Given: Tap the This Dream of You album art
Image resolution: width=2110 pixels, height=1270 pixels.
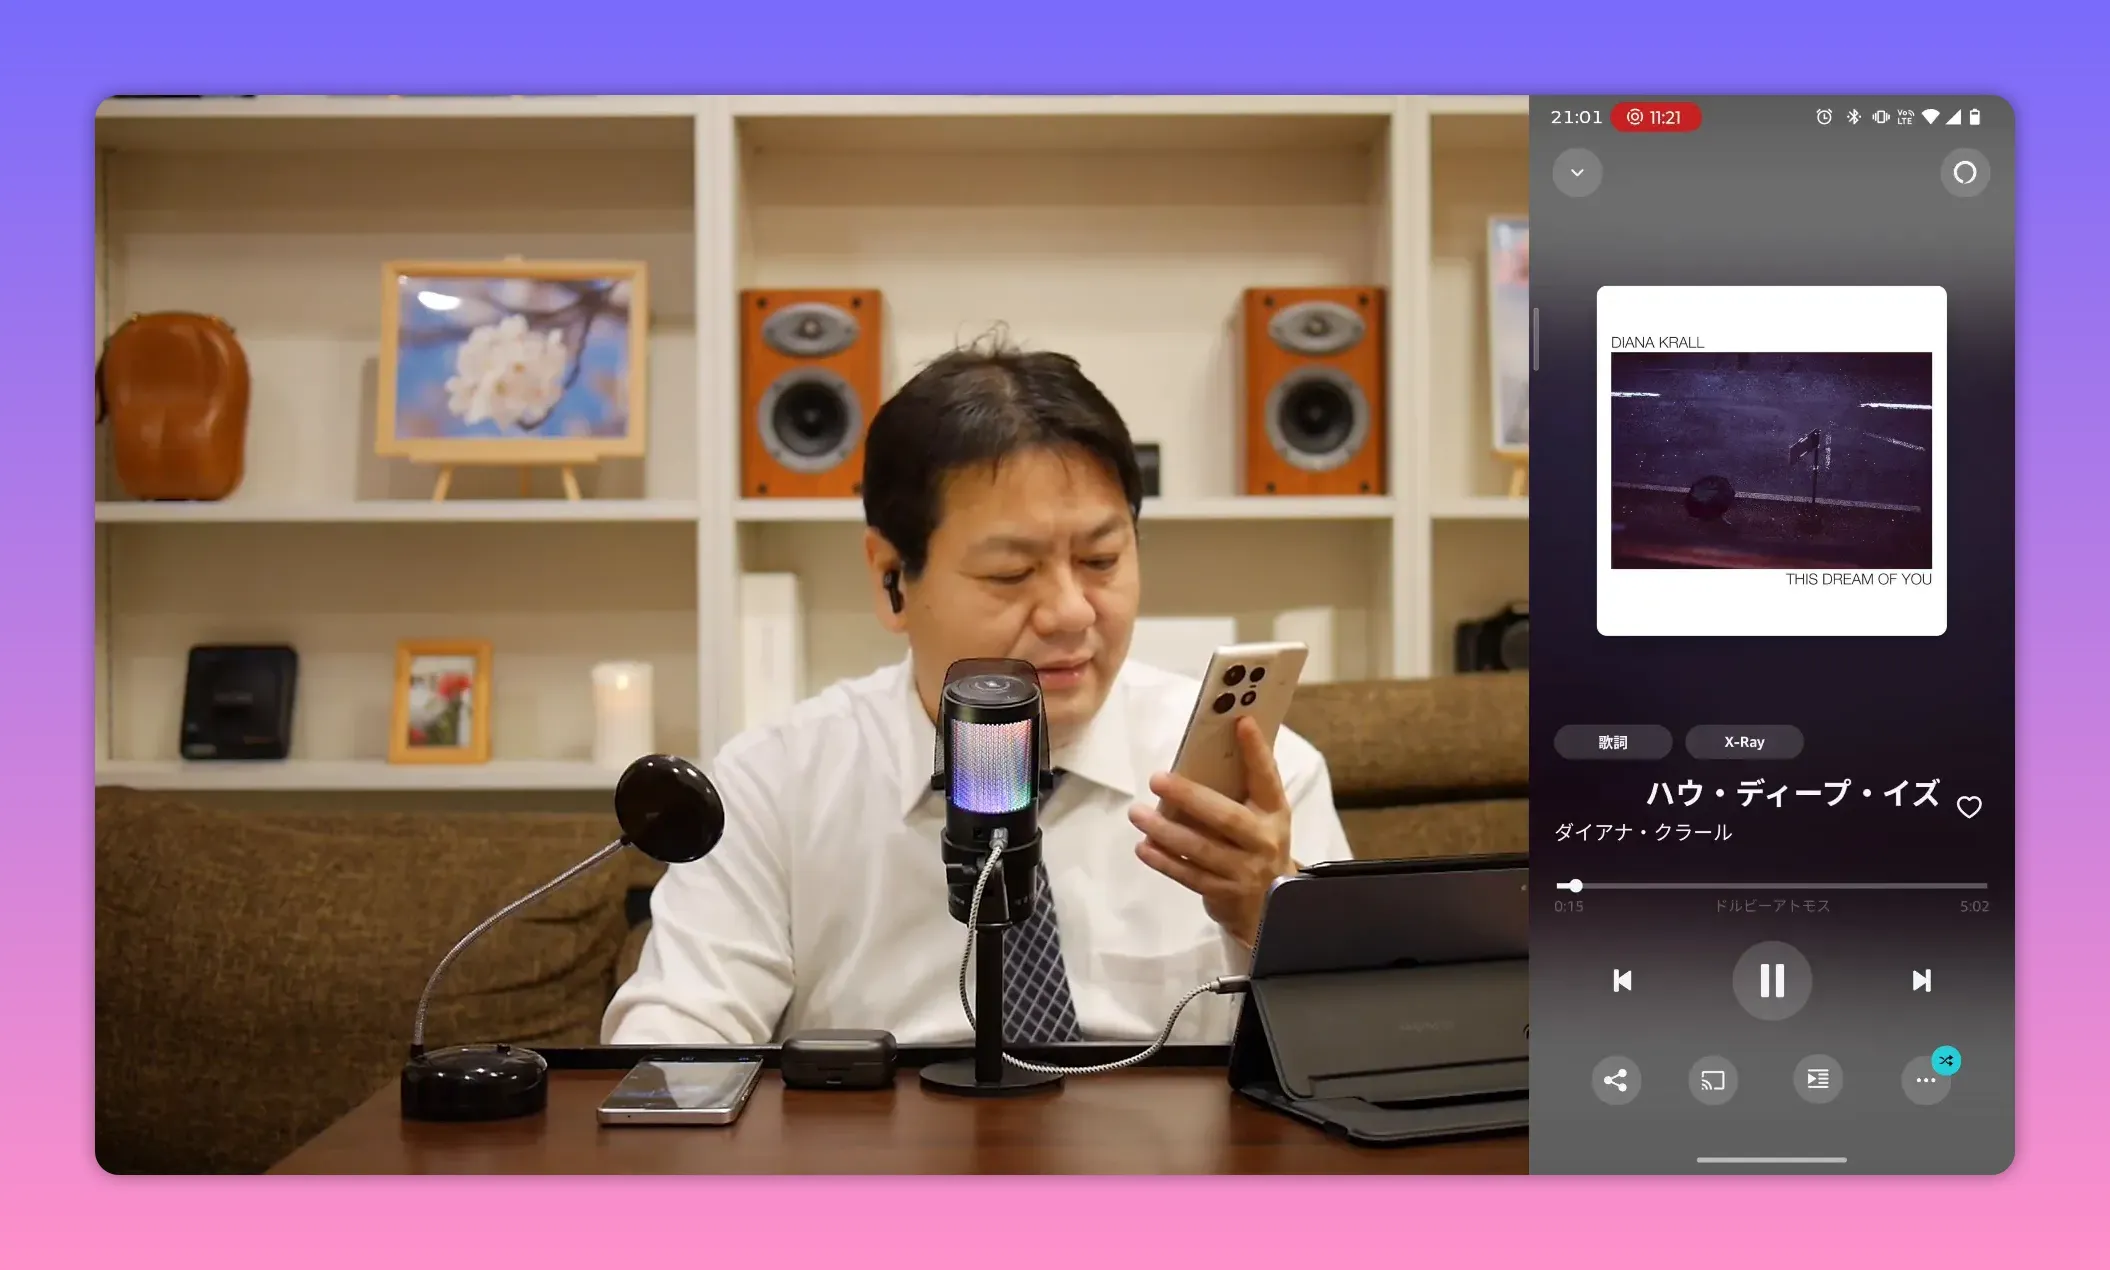Looking at the screenshot, I should tap(1771, 460).
